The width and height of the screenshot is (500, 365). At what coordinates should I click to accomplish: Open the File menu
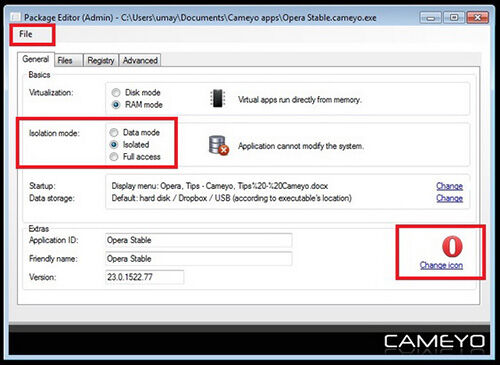click(26, 34)
